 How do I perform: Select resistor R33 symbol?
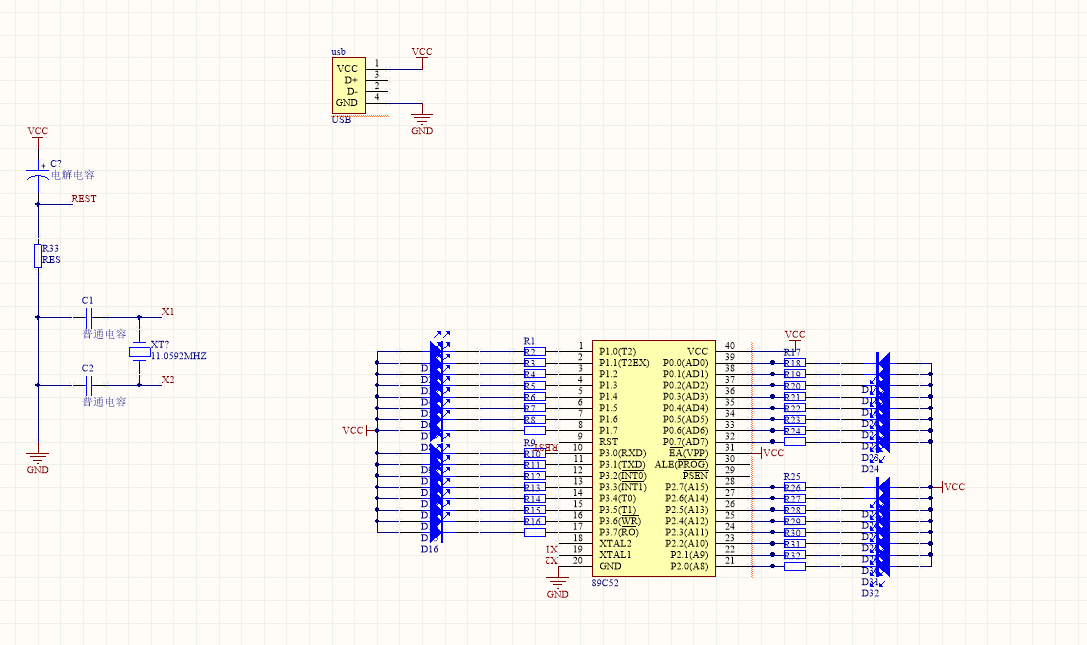38,255
